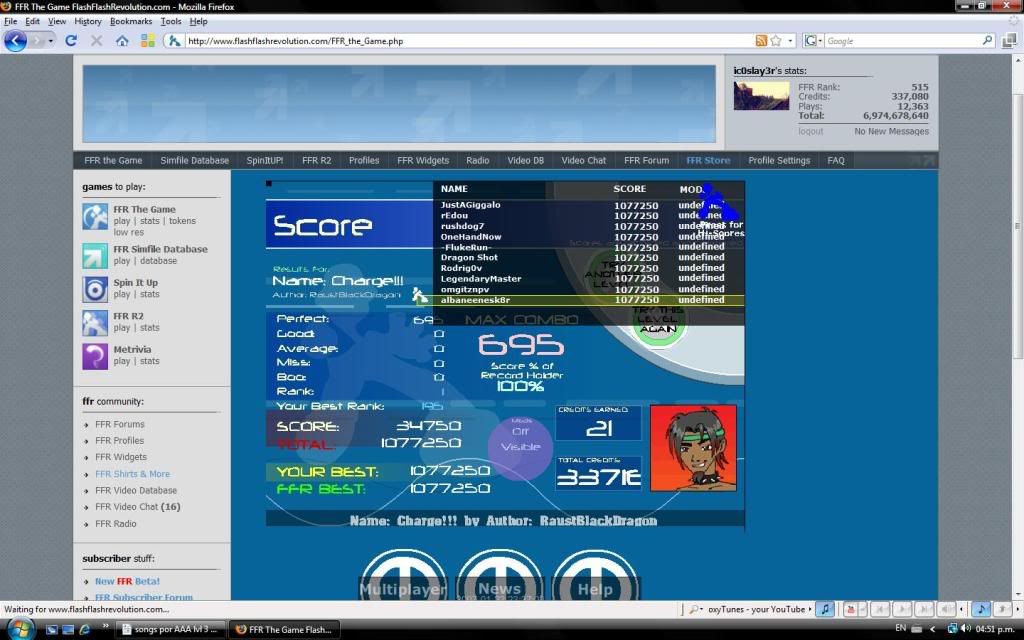Open the Bookmarks menu
This screenshot has height=640, width=1024.
(x=131, y=21)
